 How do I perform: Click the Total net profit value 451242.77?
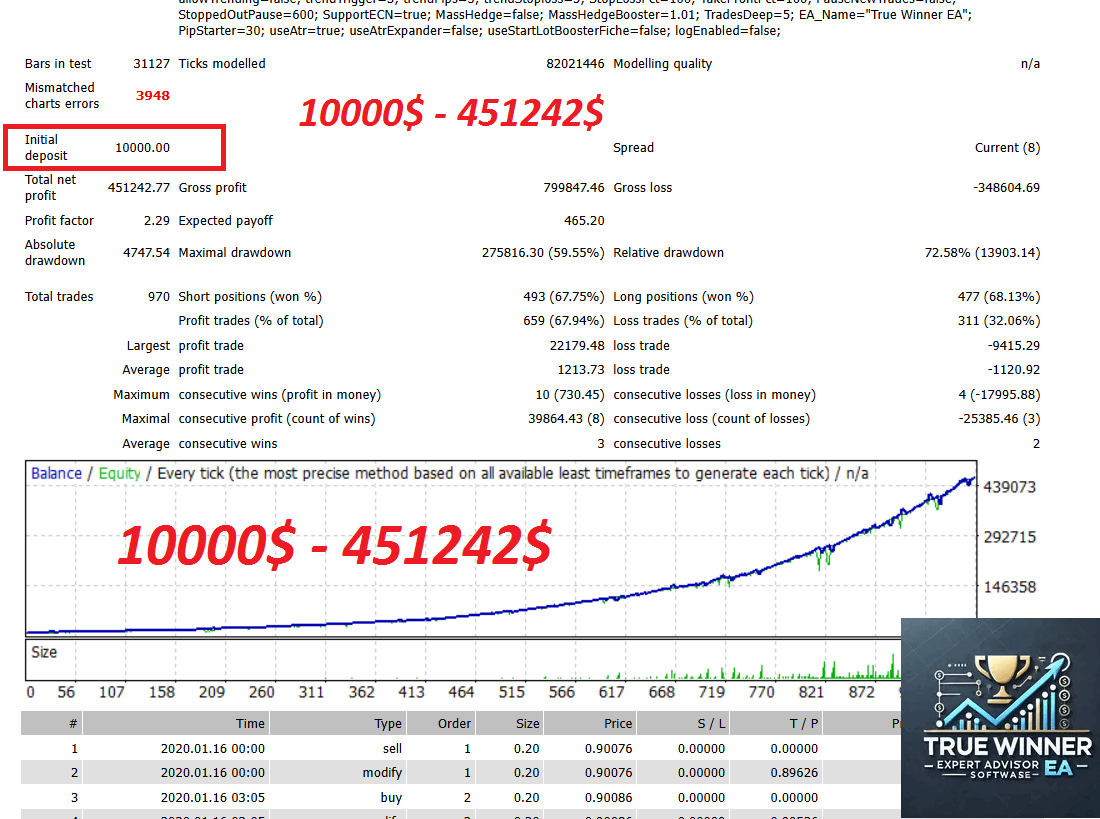click(138, 188)
